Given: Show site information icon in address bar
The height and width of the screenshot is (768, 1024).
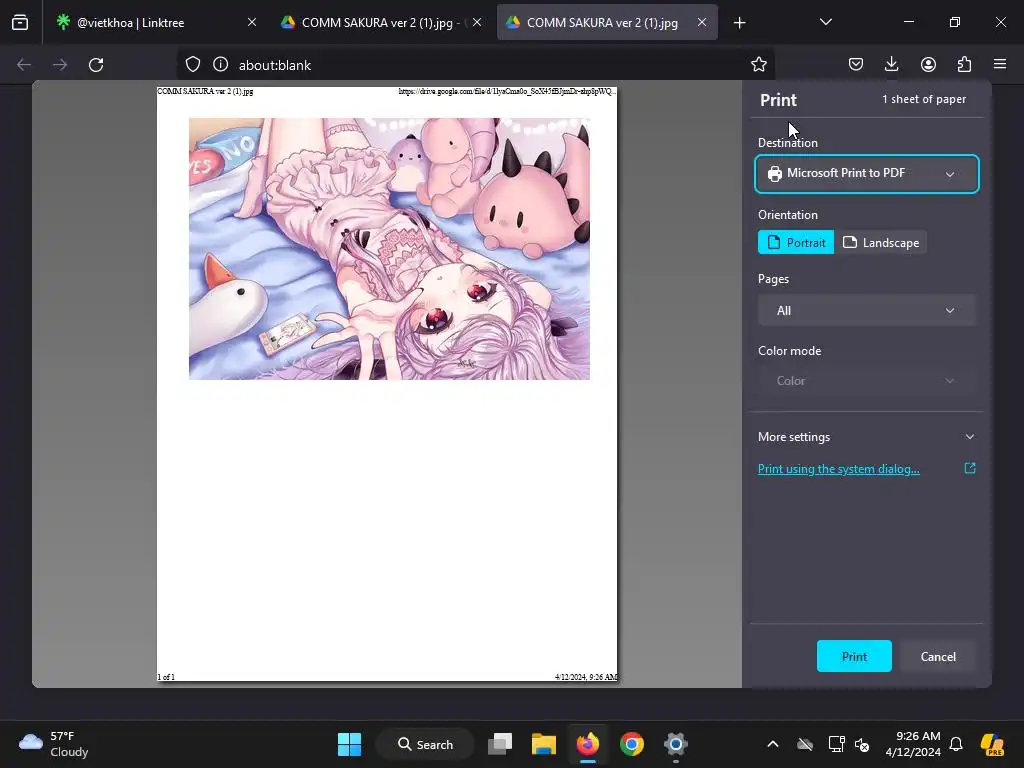Looking at the screenshot, I should [221, 64].
